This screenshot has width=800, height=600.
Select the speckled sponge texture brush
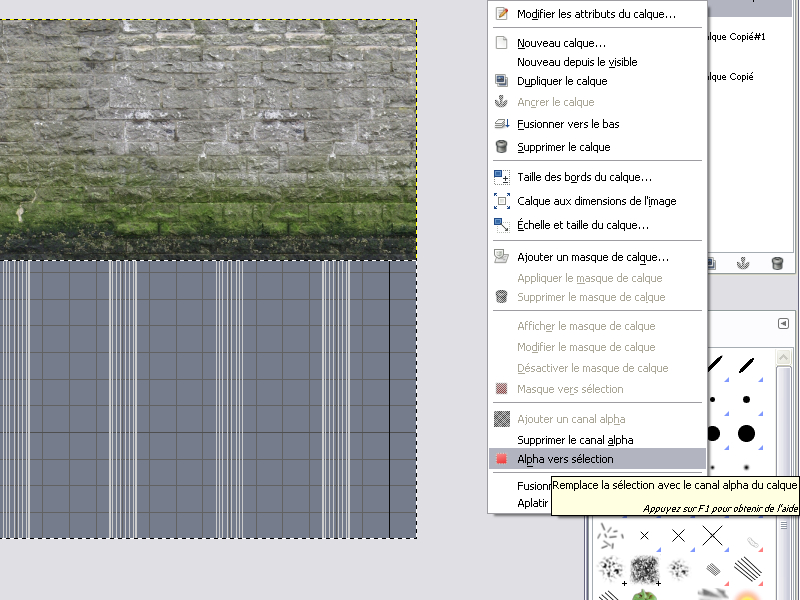(x=610, y=569)
